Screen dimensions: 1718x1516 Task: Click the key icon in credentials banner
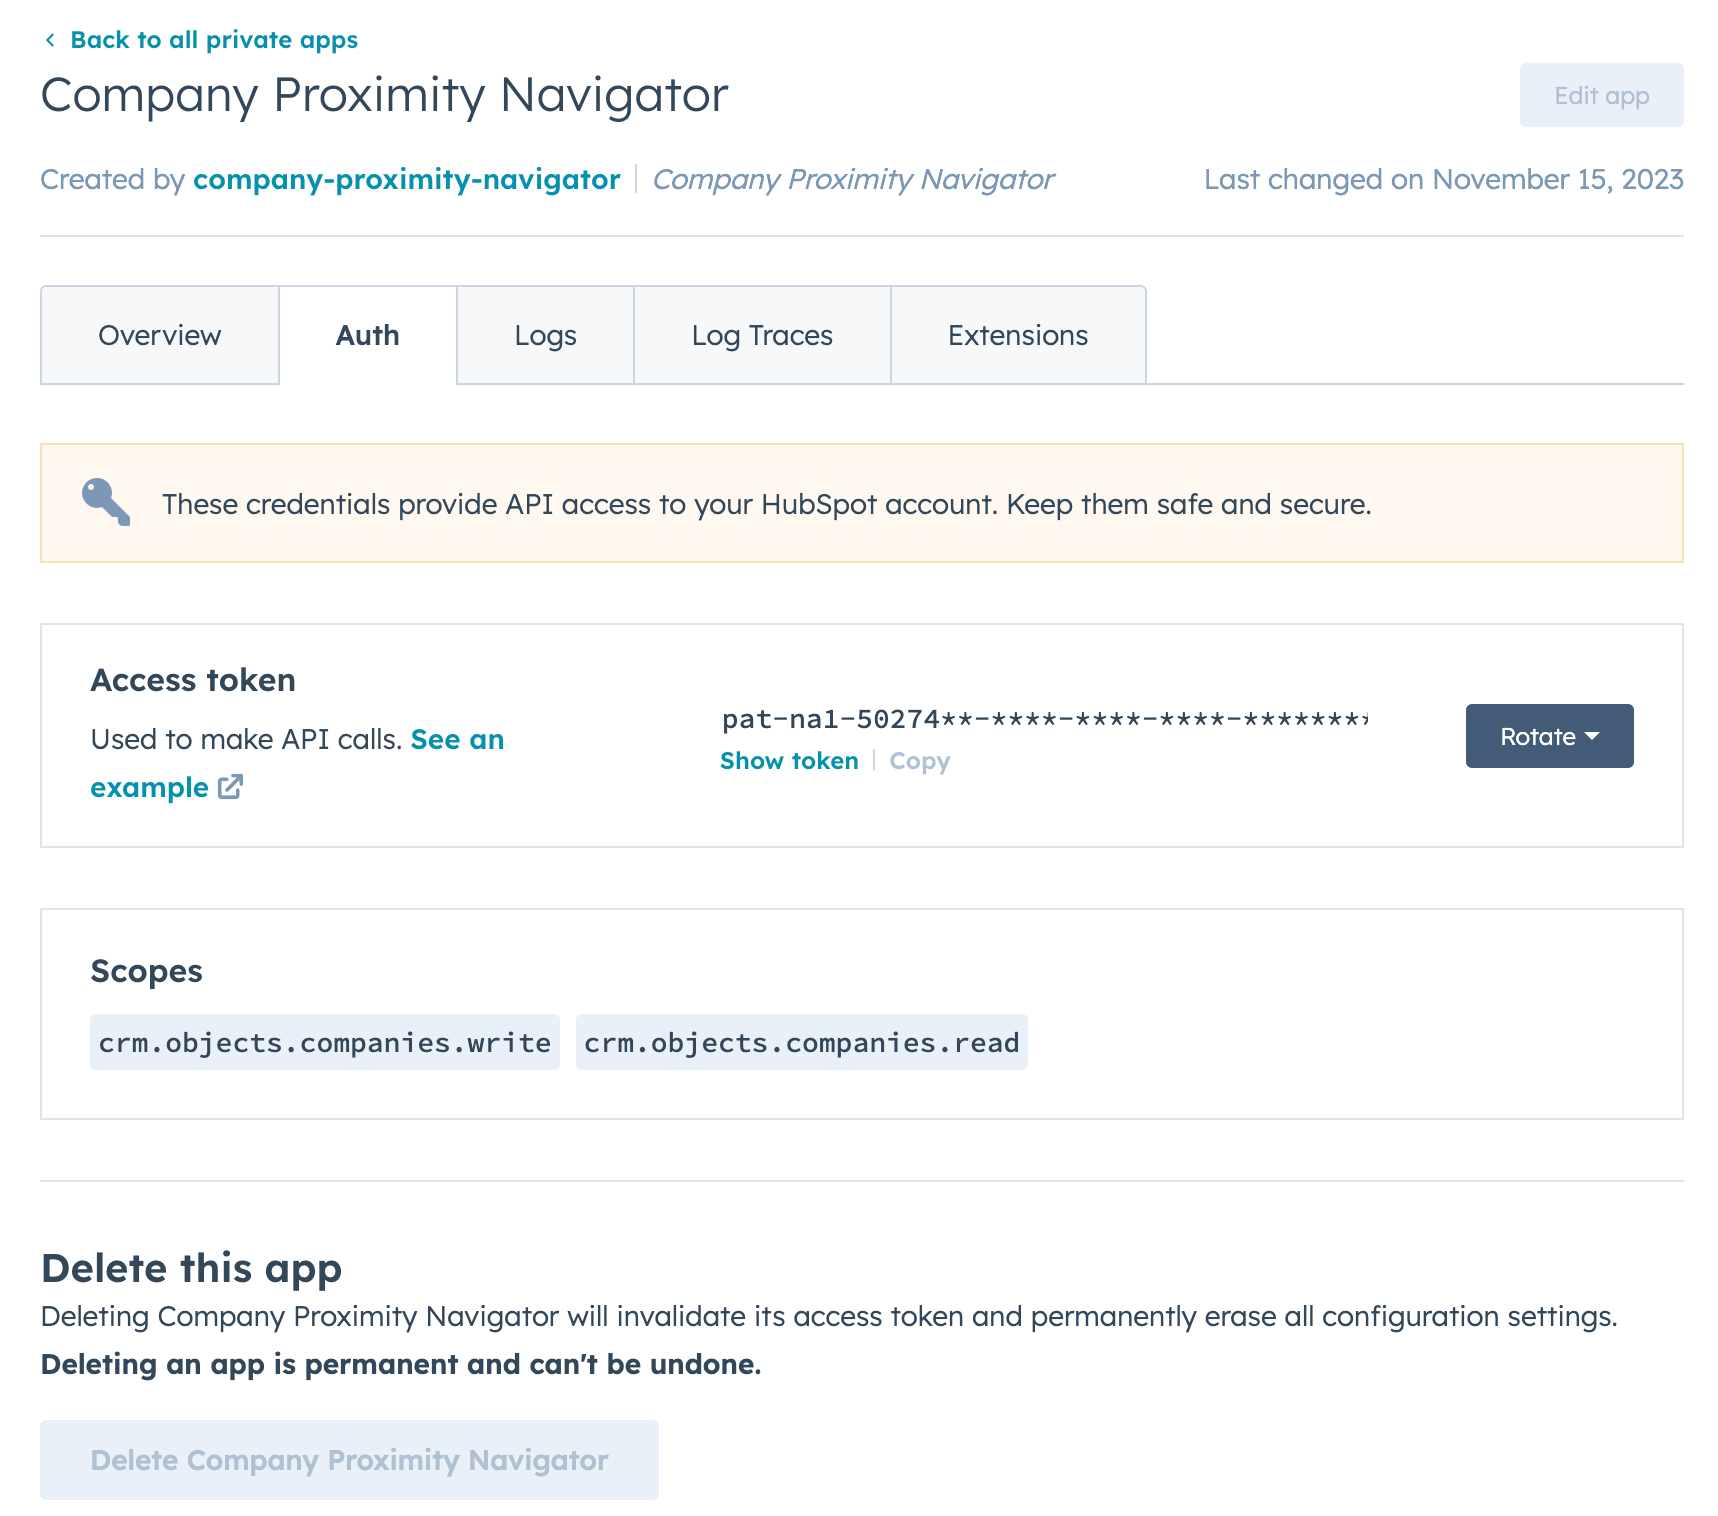pos(106,502)
